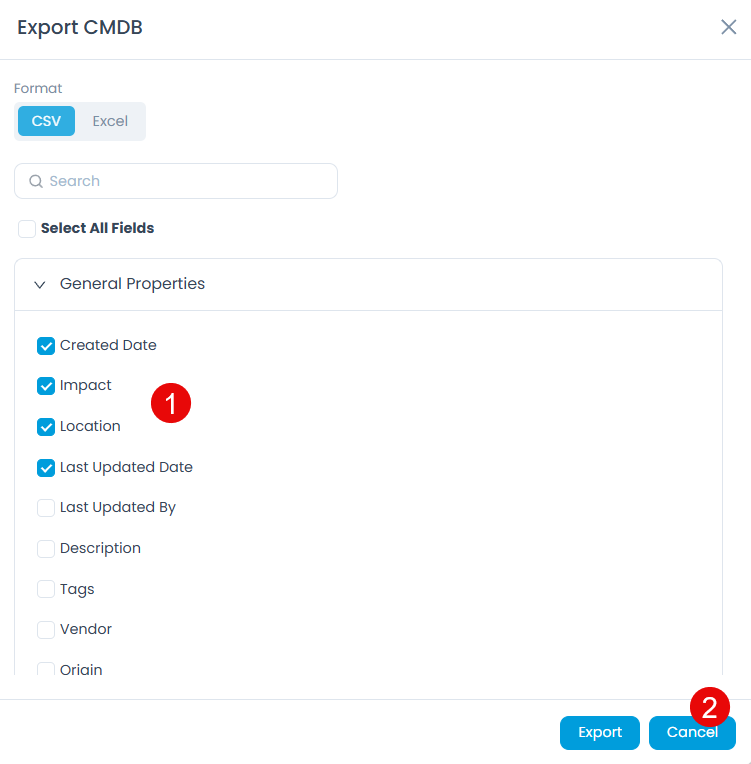Click the Select All Fields label
751x764 pixels.
97,228
